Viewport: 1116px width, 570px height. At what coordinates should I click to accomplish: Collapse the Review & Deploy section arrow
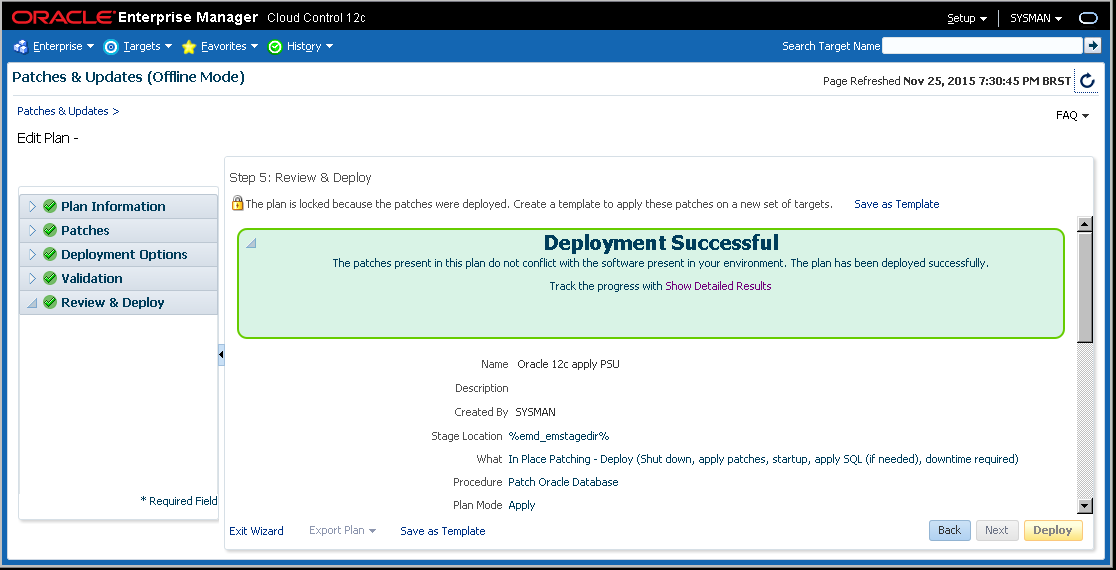tap(32, 303)
